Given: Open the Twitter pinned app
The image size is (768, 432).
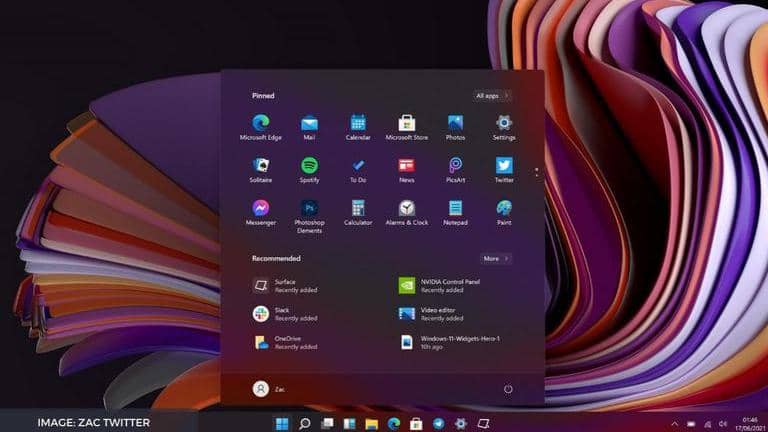Looking at the screenshot, I should pyautogui.click(x=504, y=165).
